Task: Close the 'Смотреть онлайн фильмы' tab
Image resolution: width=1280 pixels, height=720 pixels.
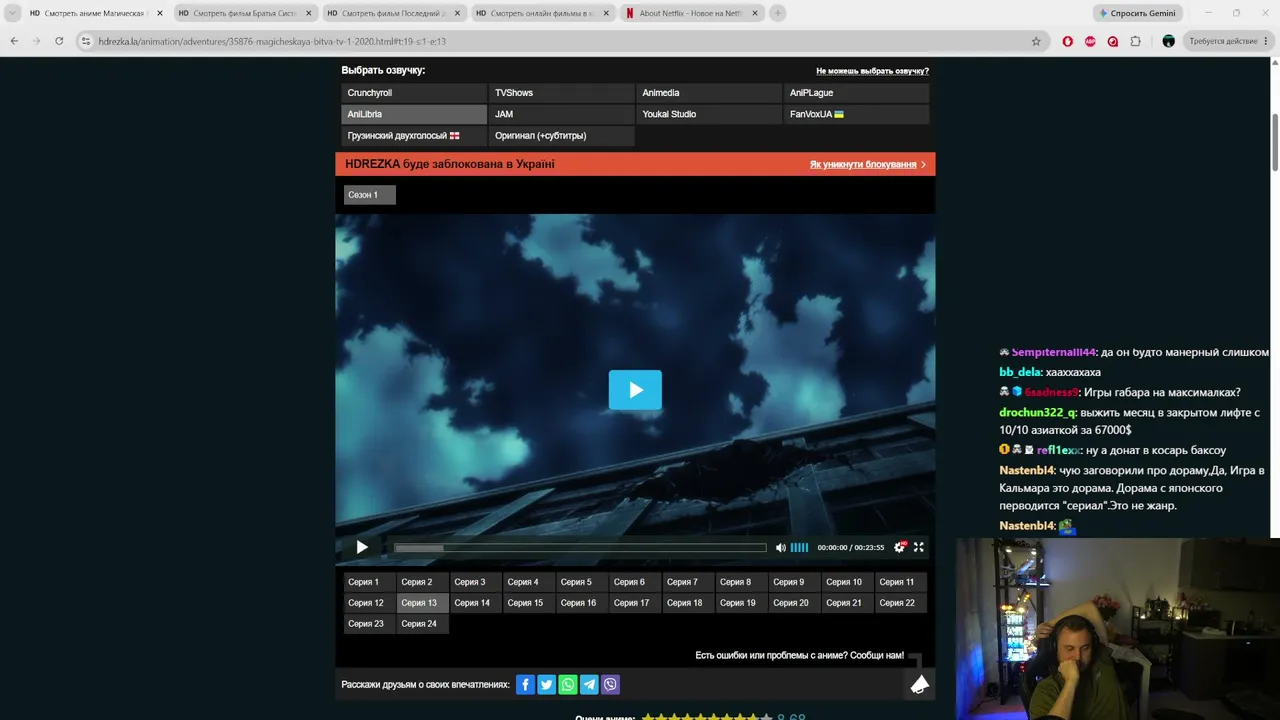Action: [606, 13]
